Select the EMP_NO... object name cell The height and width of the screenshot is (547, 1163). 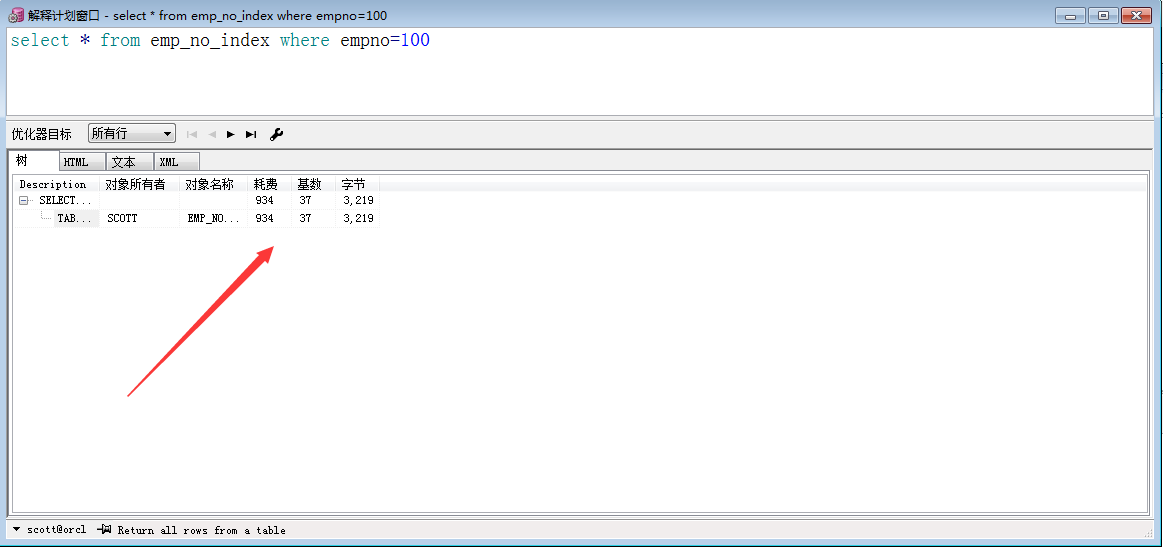point(214,218)
